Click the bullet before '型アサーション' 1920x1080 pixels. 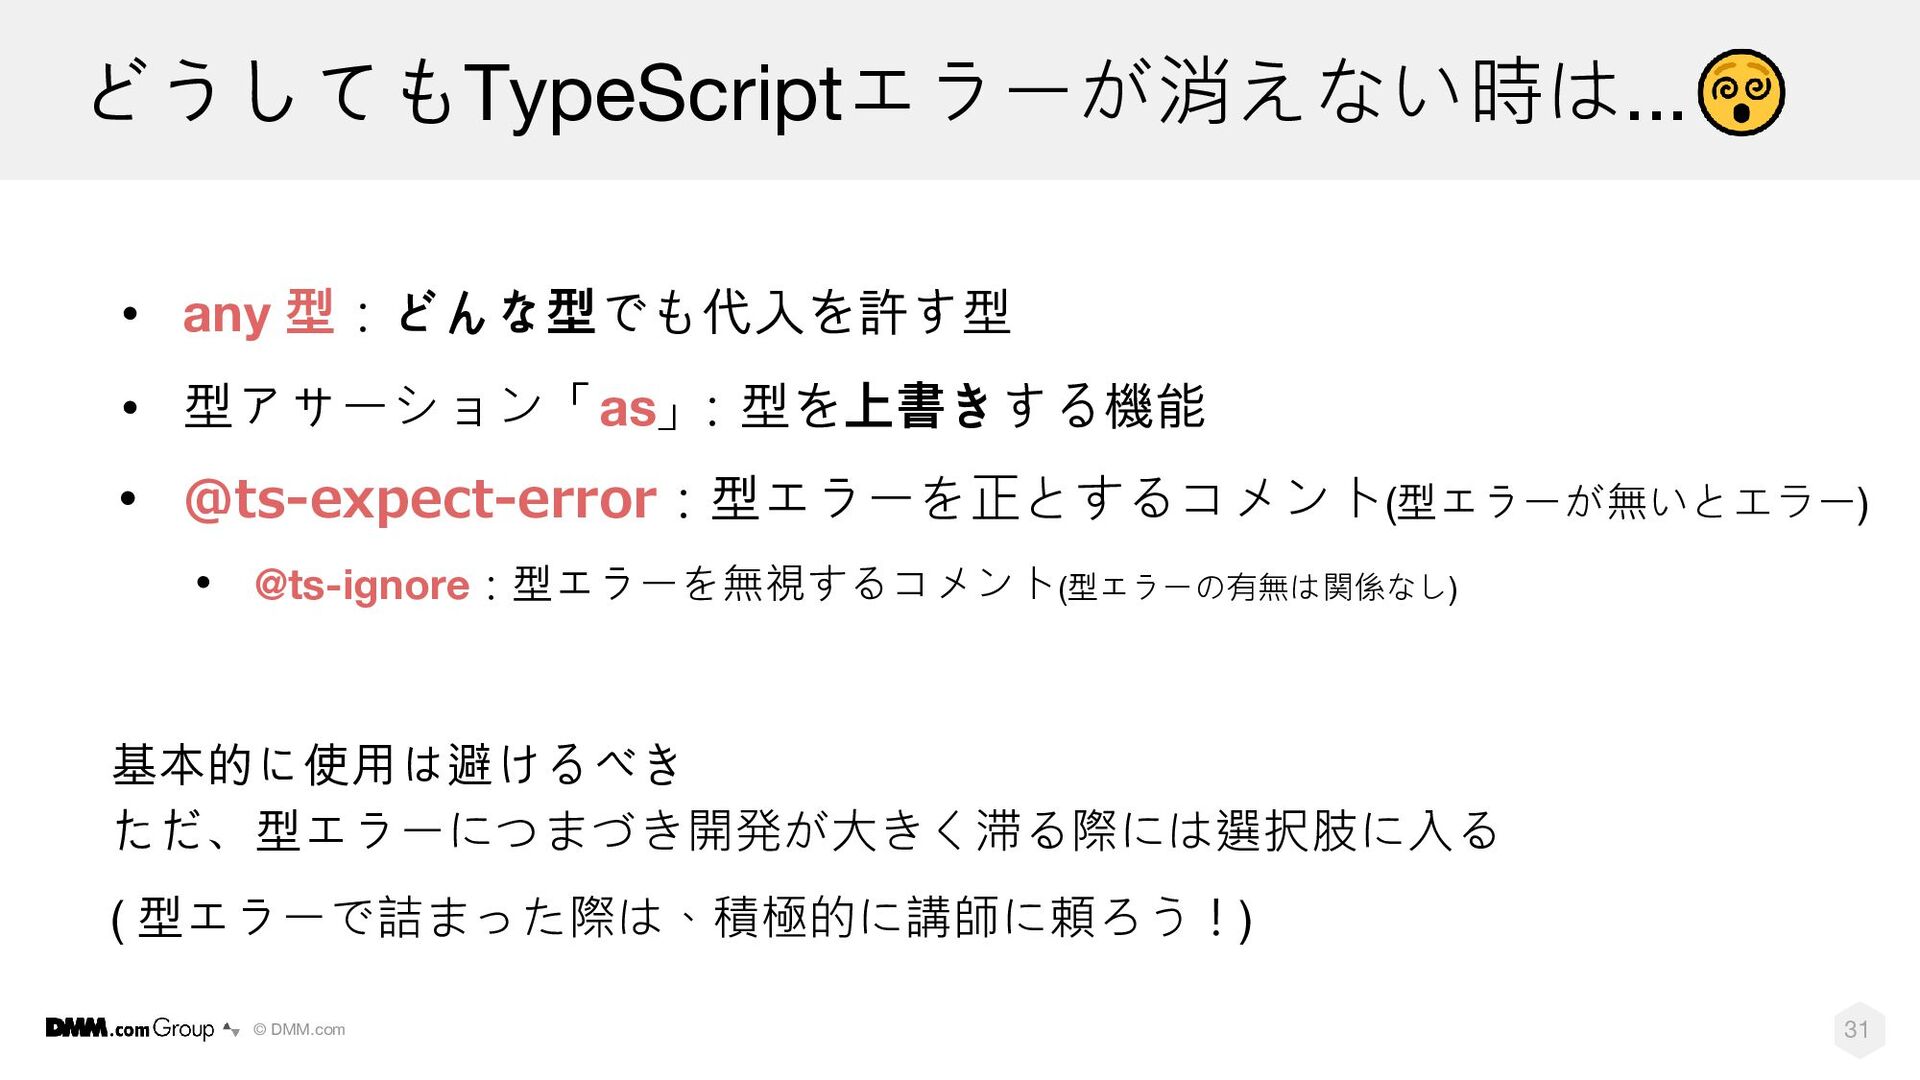(x=129, y=407)
